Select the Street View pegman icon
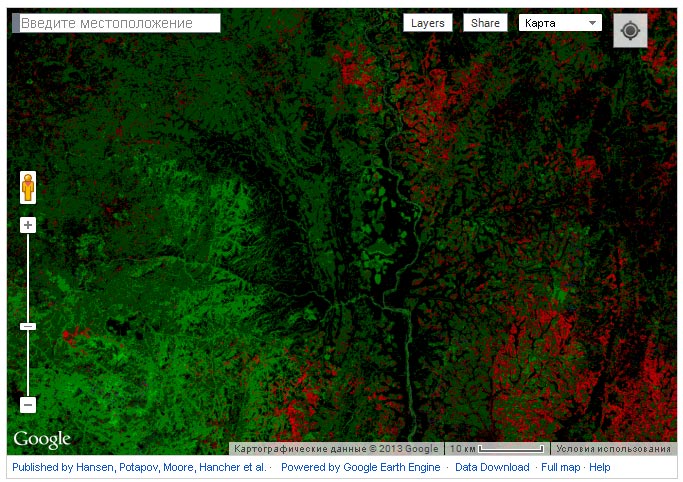Viewport: 683px width, 482px height. 28,187
